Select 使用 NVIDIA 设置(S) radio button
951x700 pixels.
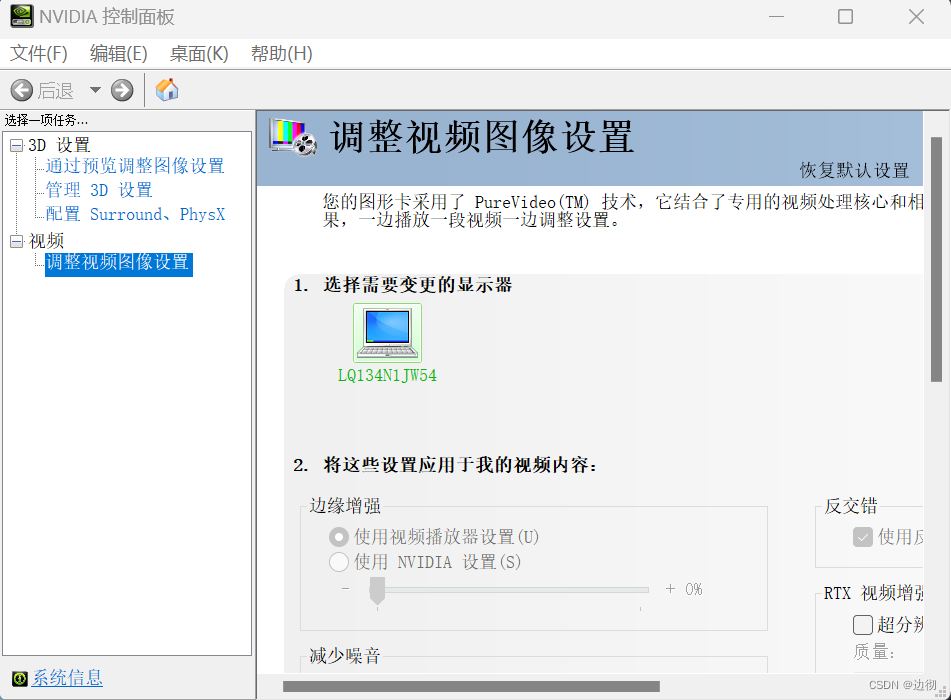[x=338, y=562]
